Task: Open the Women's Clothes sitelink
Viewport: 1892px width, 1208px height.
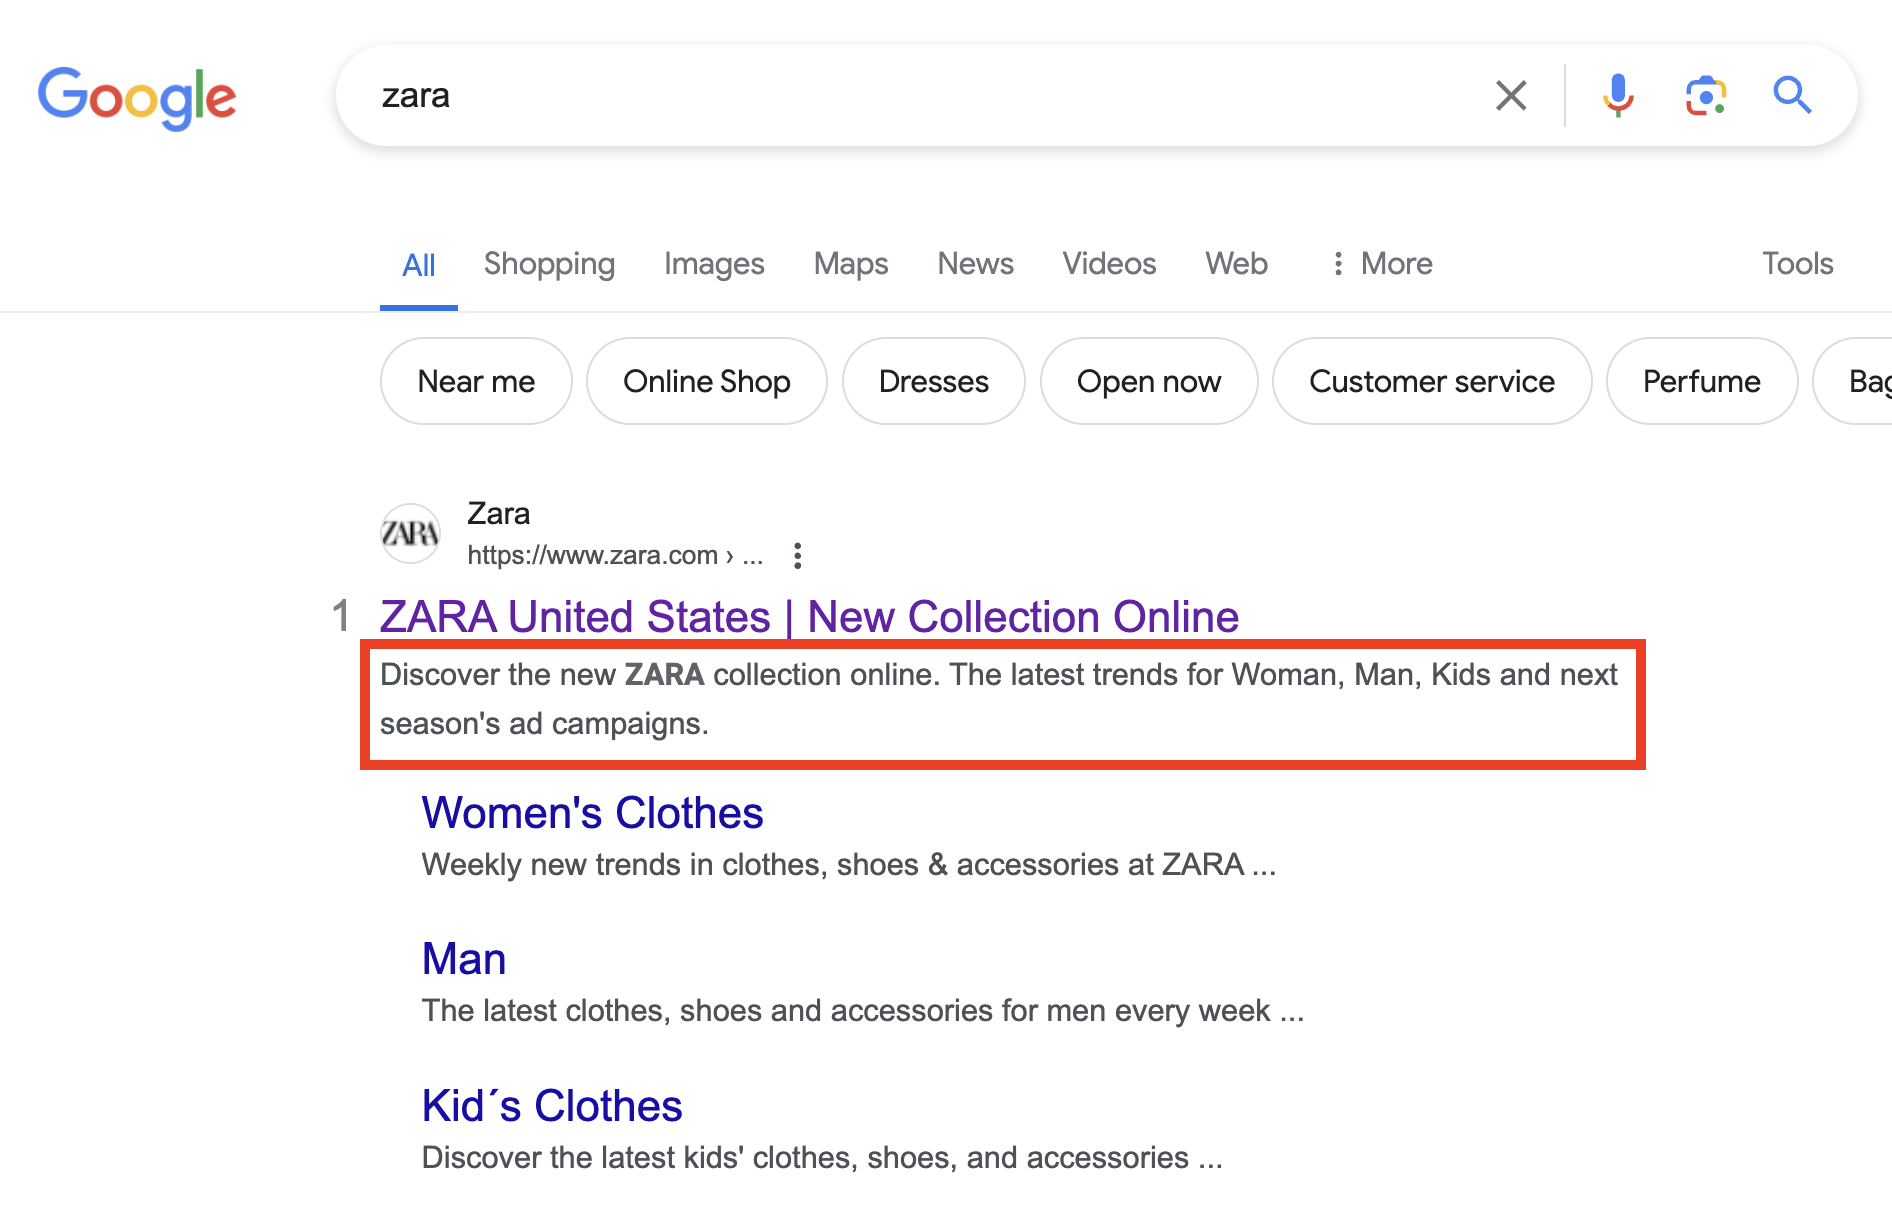Action: point(593,813)
